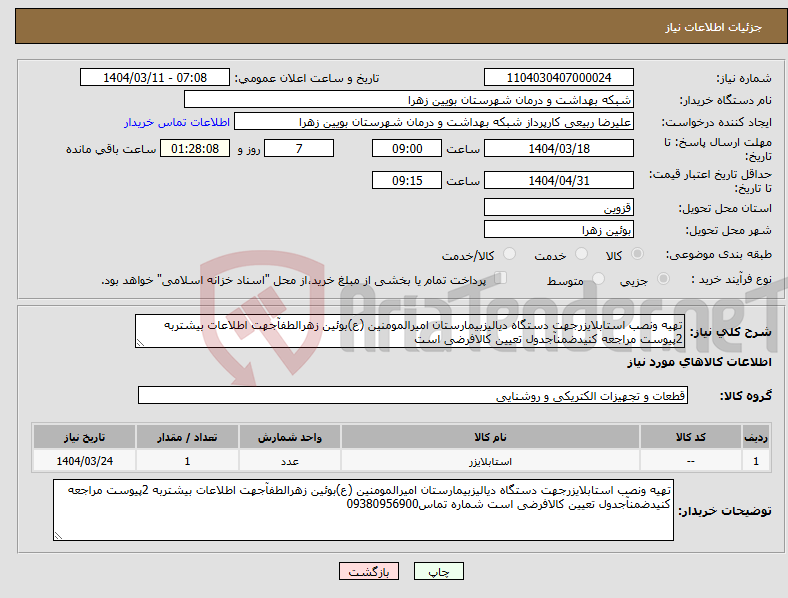Click the استابلایزر item name cell
The height and width of the screenshot is (598, 788).
click(490, 461)
